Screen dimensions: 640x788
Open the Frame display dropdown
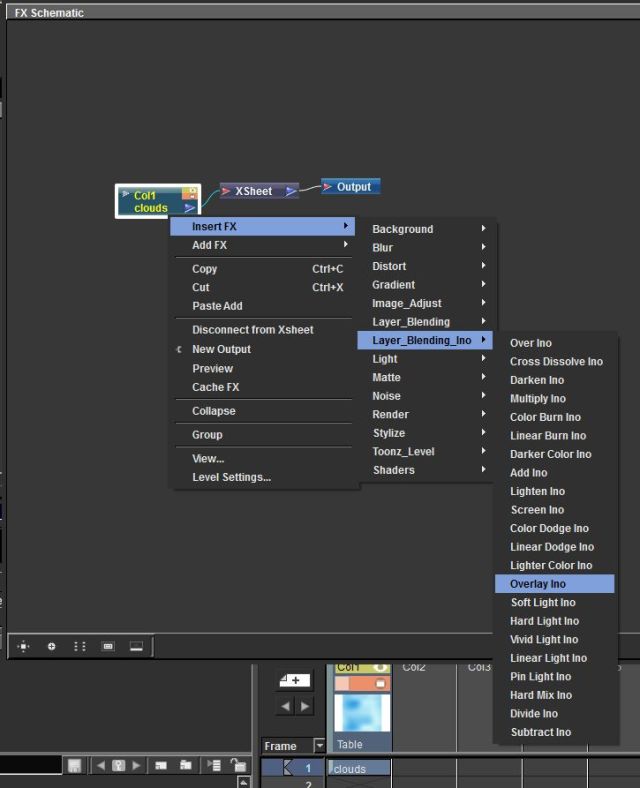320,746
